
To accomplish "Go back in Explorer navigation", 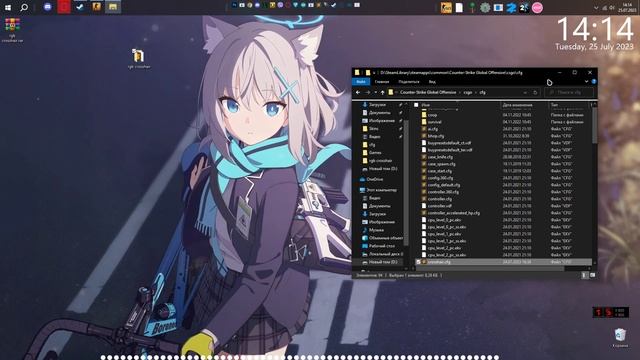I will pyautogui.click(x=358, y=93).
